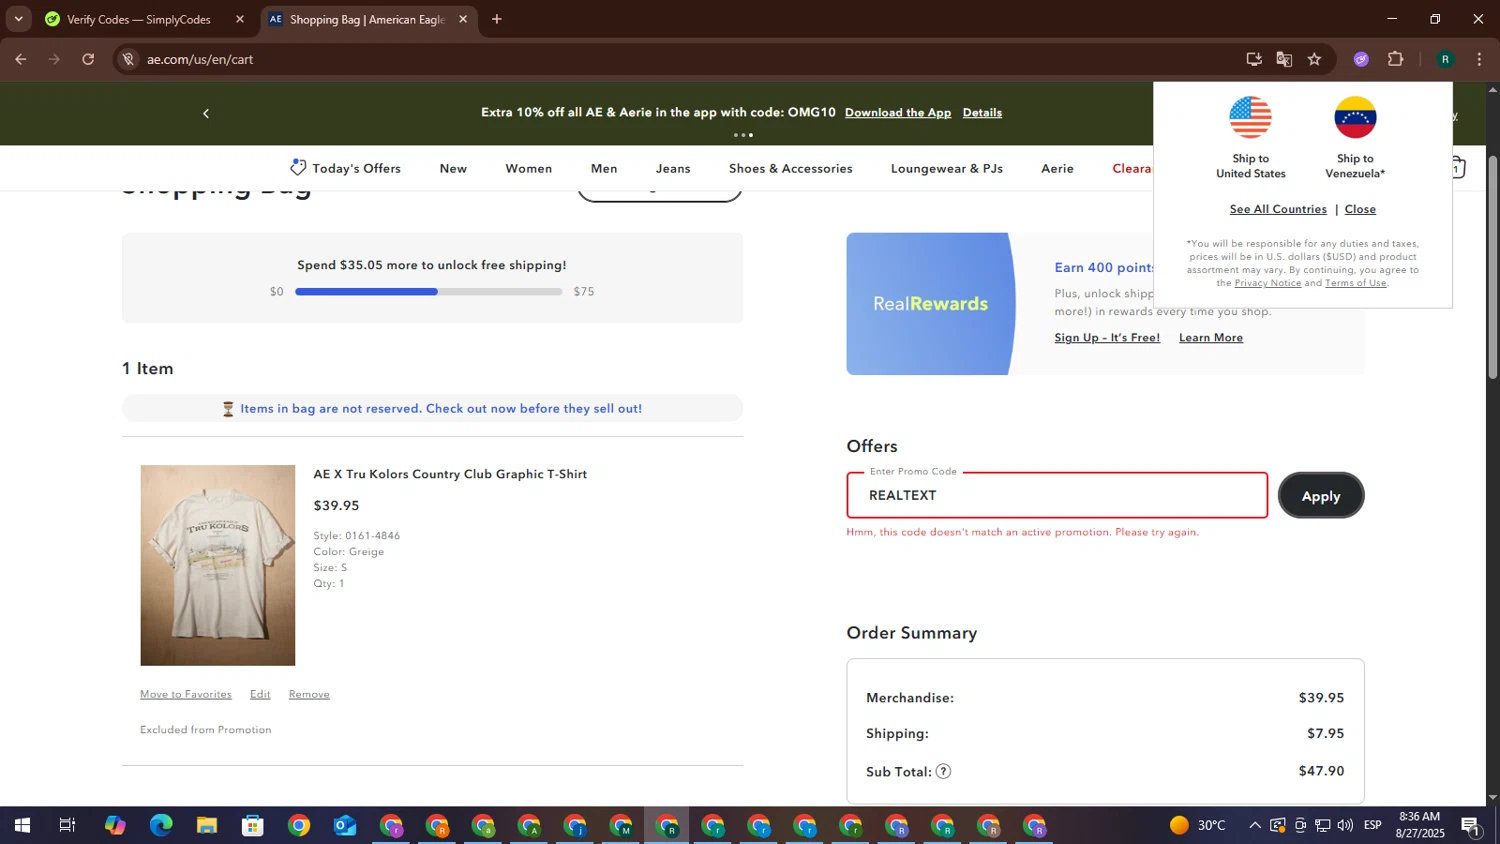Open Microsoft Copilot from the taskbar
Viewport: 1500px width, 844px height.
point(115,825)
